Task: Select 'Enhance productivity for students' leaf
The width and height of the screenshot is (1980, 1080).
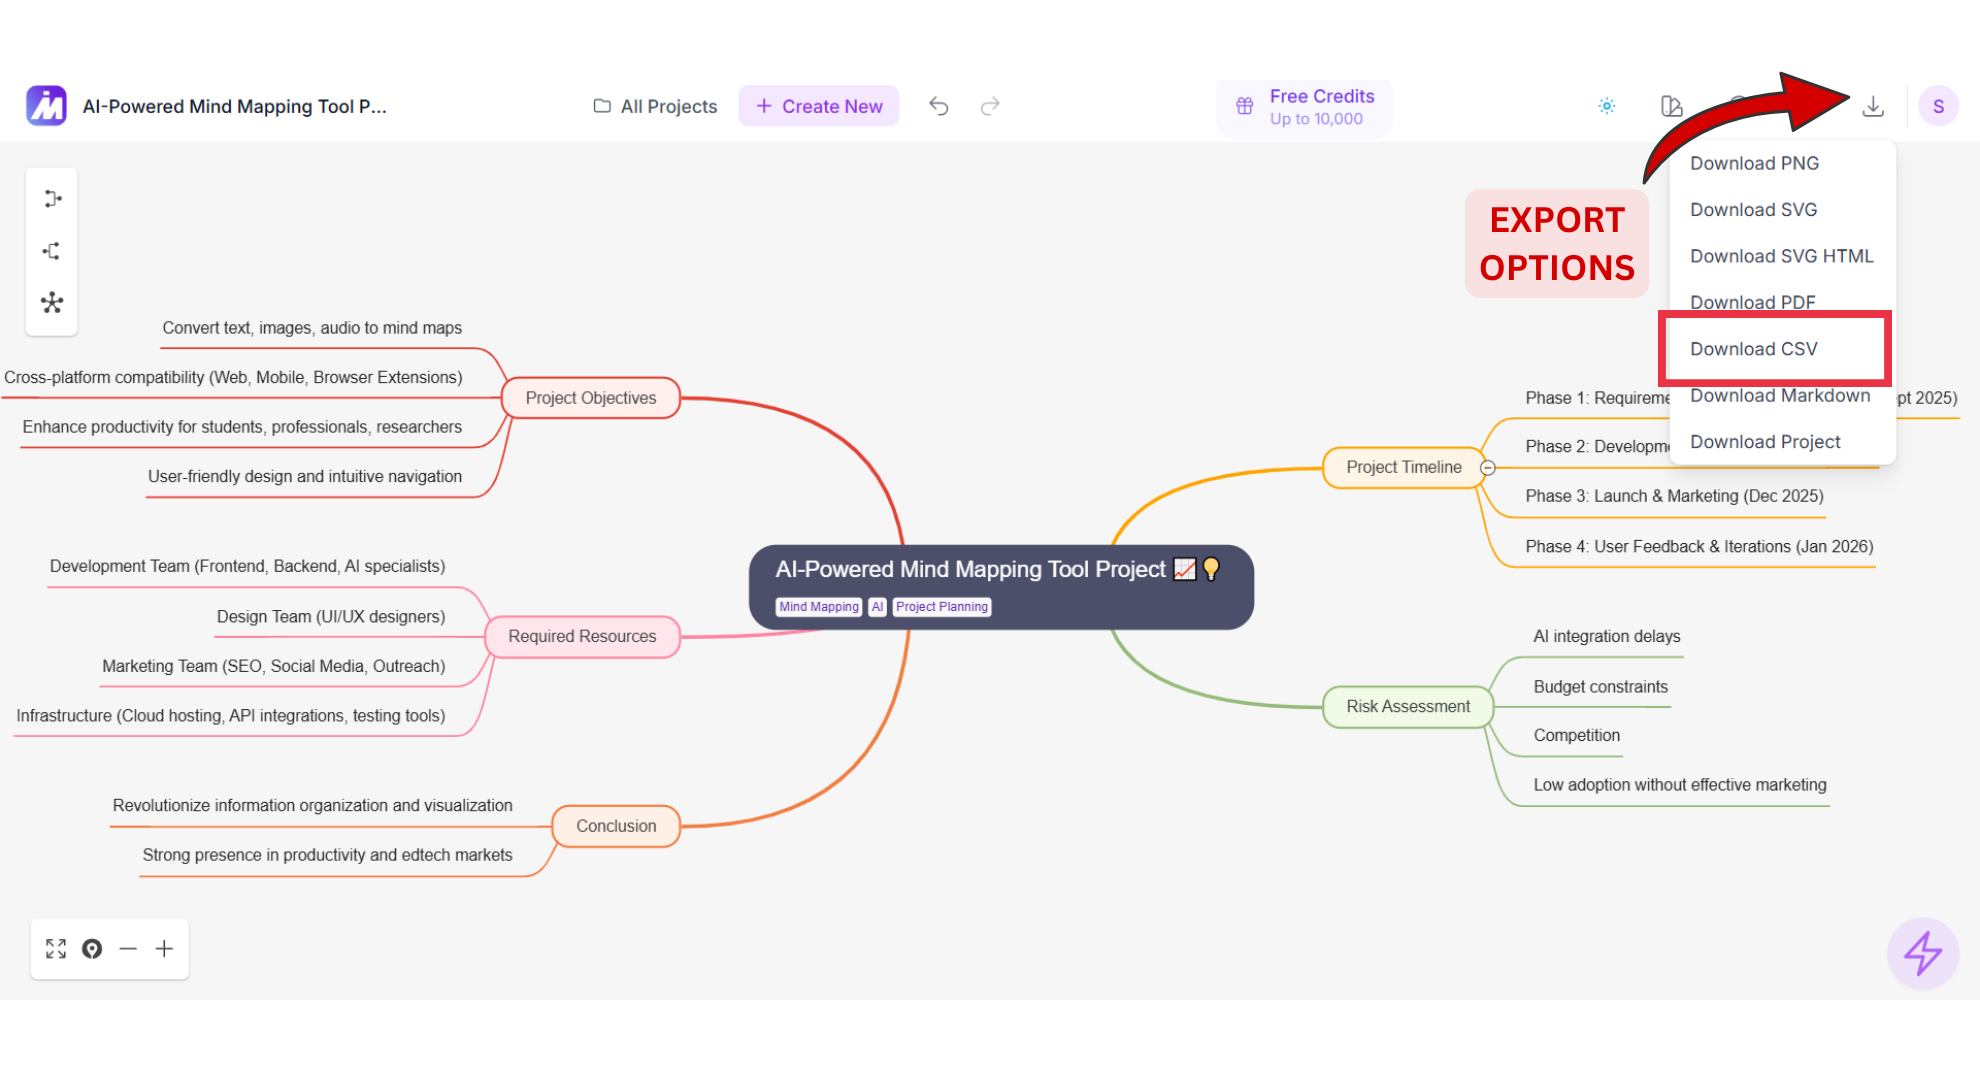Action: pos(242,427)
